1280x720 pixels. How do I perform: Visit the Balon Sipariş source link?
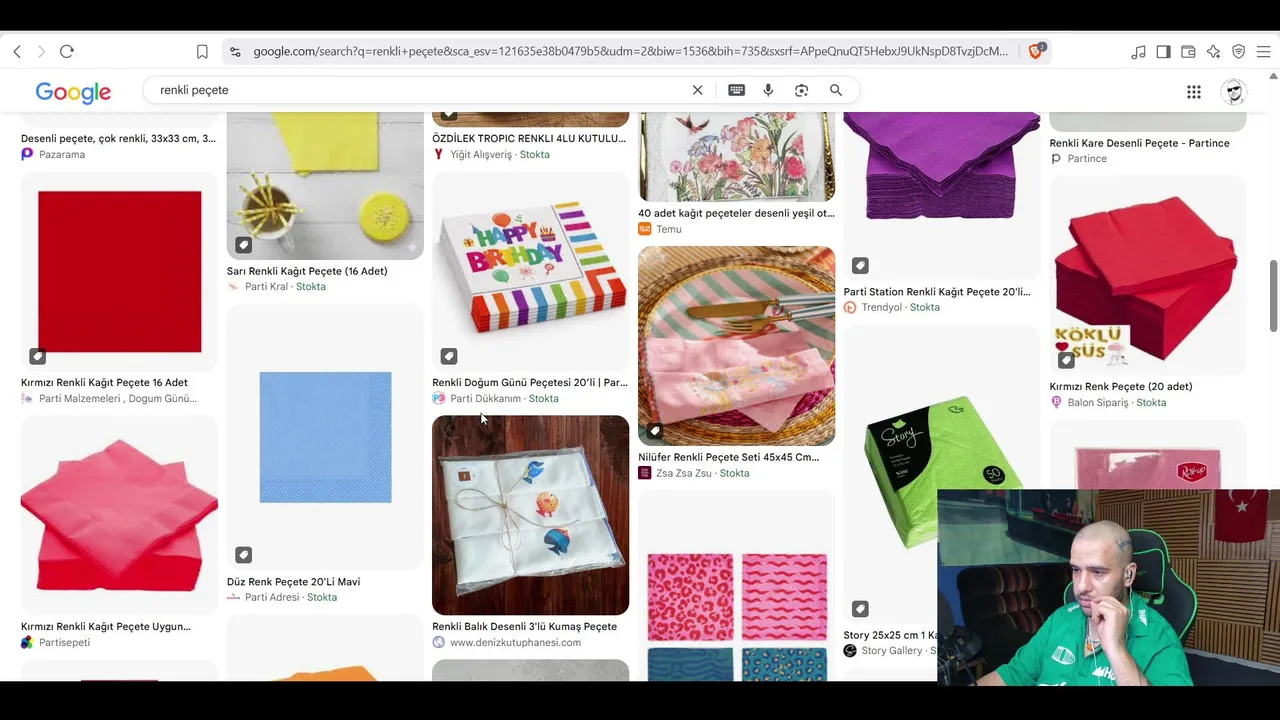(1098, 402)
